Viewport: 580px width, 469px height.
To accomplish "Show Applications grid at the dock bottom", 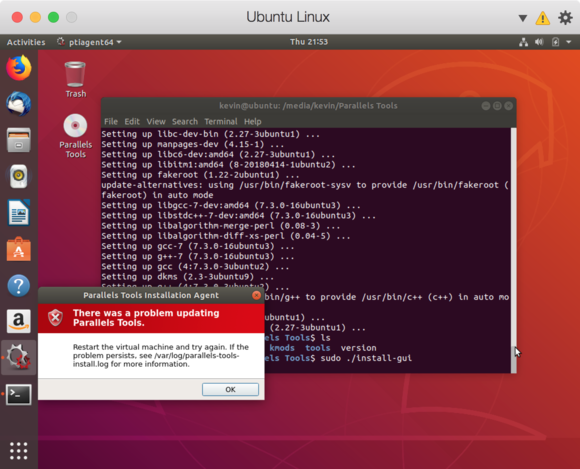I will click(18, 451).
